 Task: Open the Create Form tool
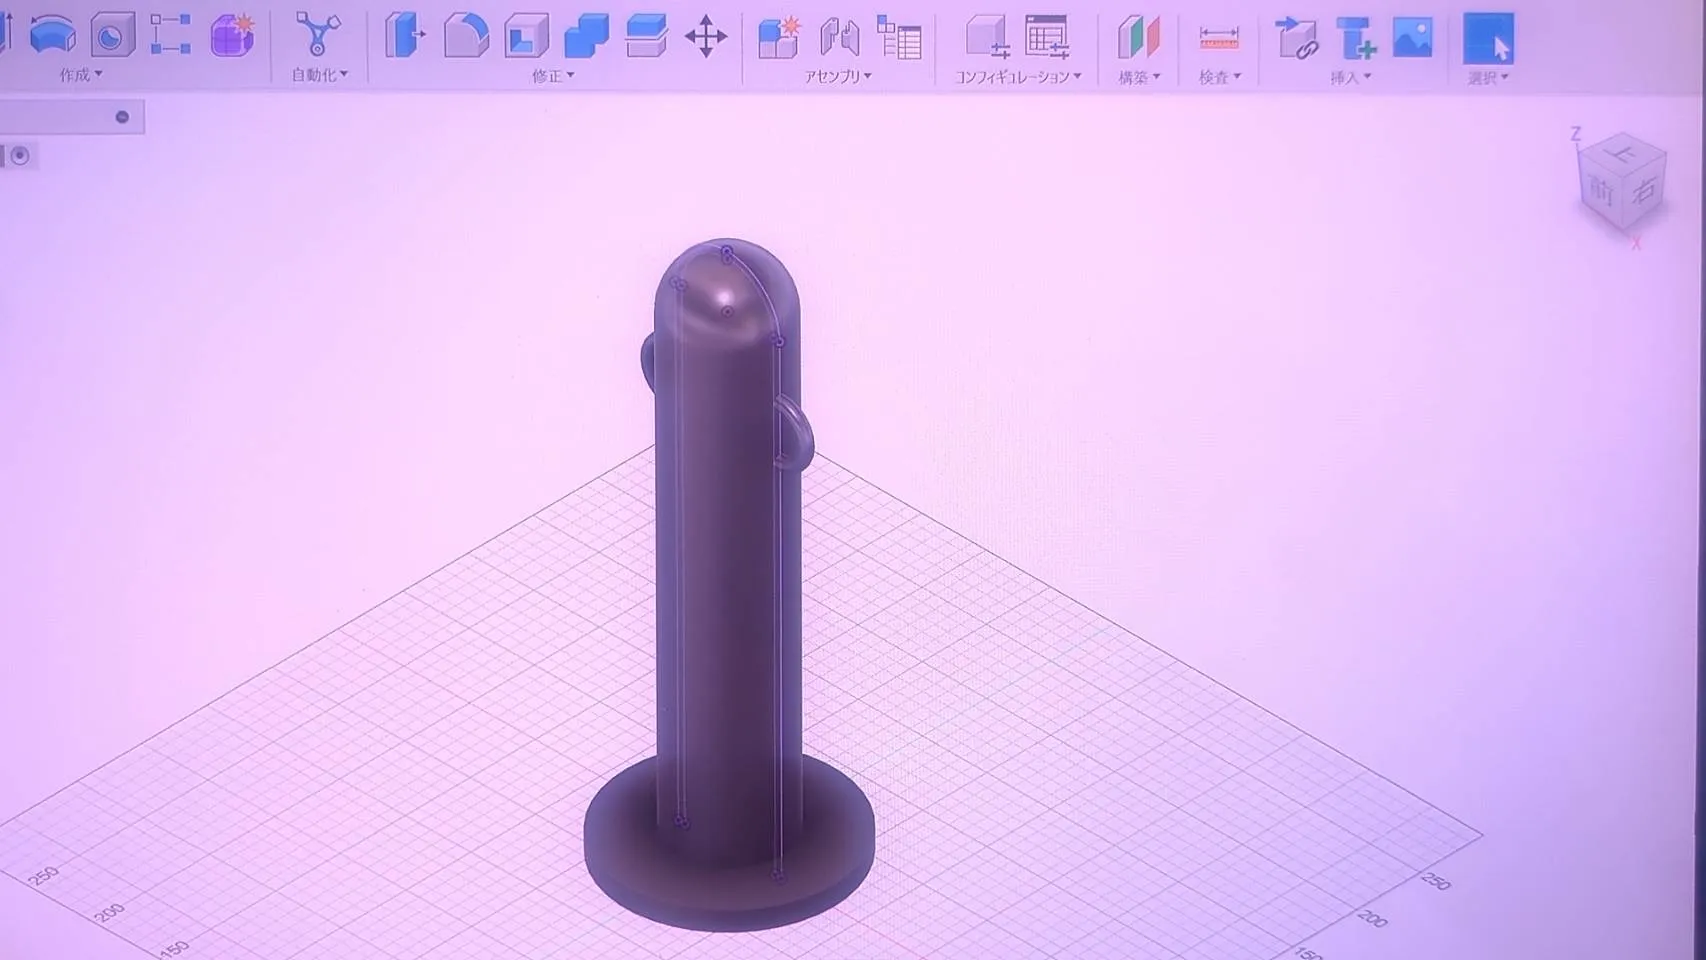click(x=232, y=35)
